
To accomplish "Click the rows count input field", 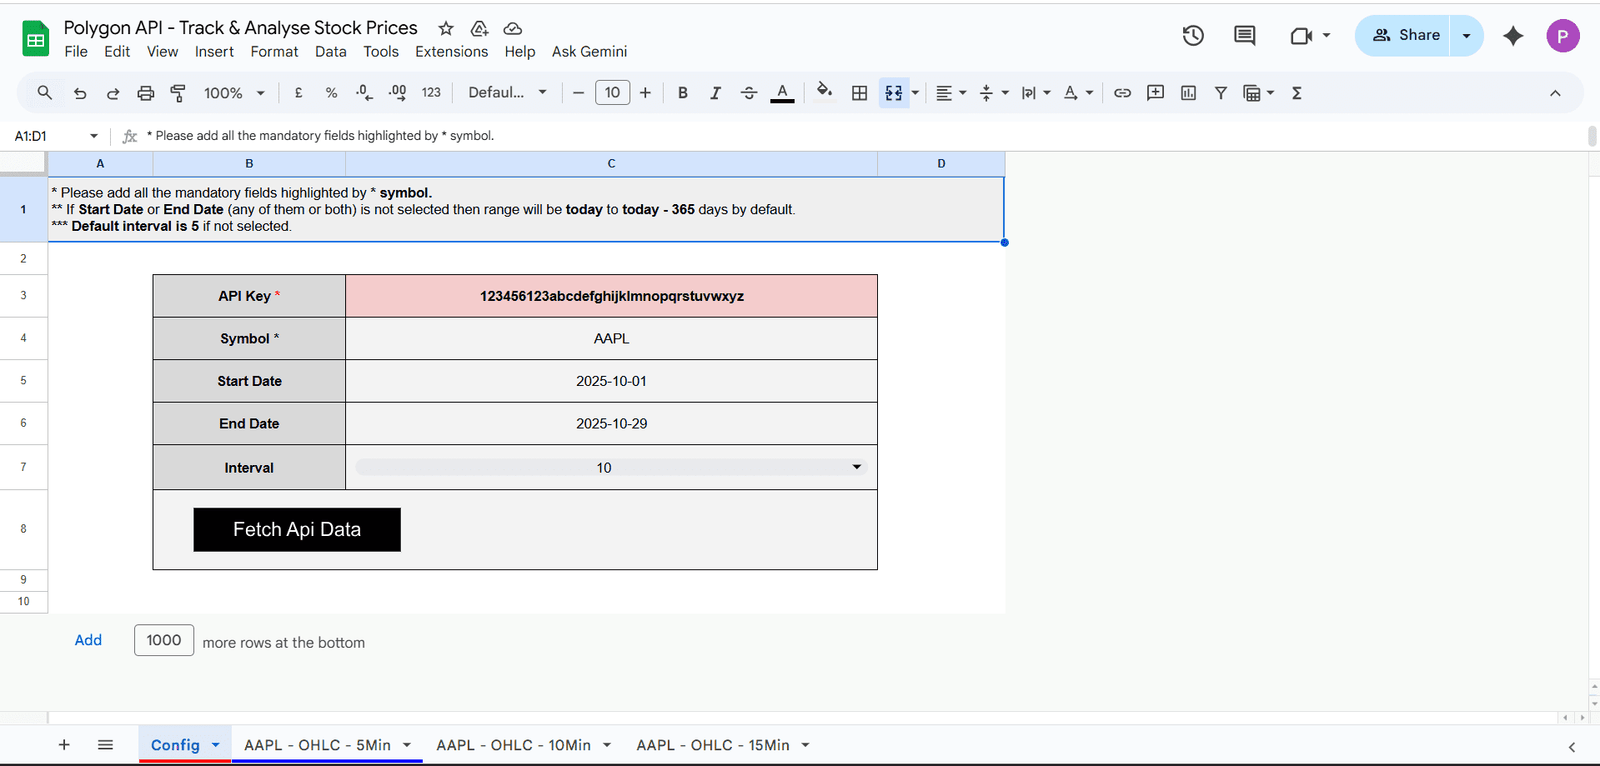I will click(x=164, y=640).
